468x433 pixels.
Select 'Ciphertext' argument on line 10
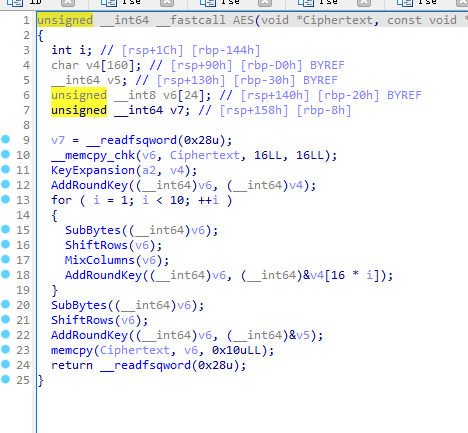205,155
